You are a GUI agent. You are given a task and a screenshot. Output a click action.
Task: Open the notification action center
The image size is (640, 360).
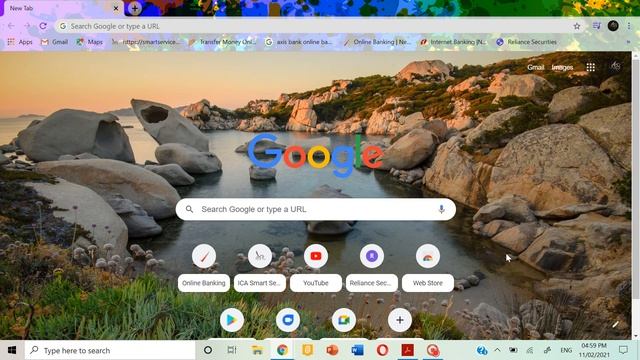click(x=623, y=350)
